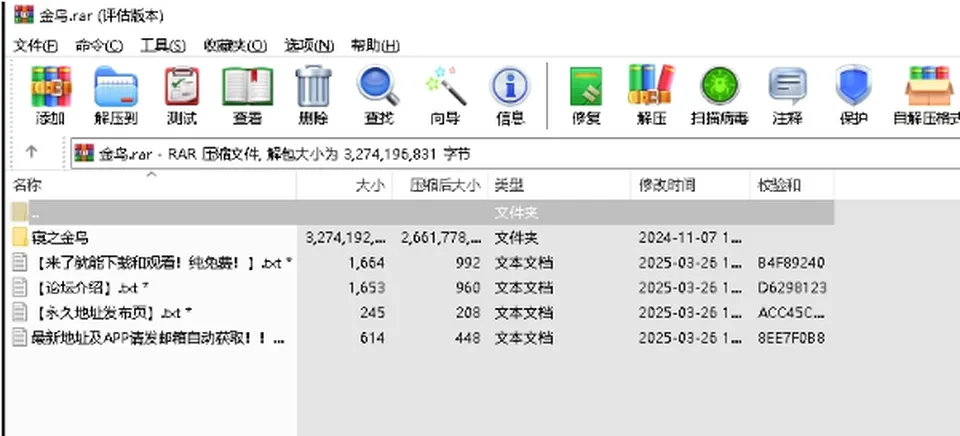
Task: Click the size value 614
Action: 372,337
